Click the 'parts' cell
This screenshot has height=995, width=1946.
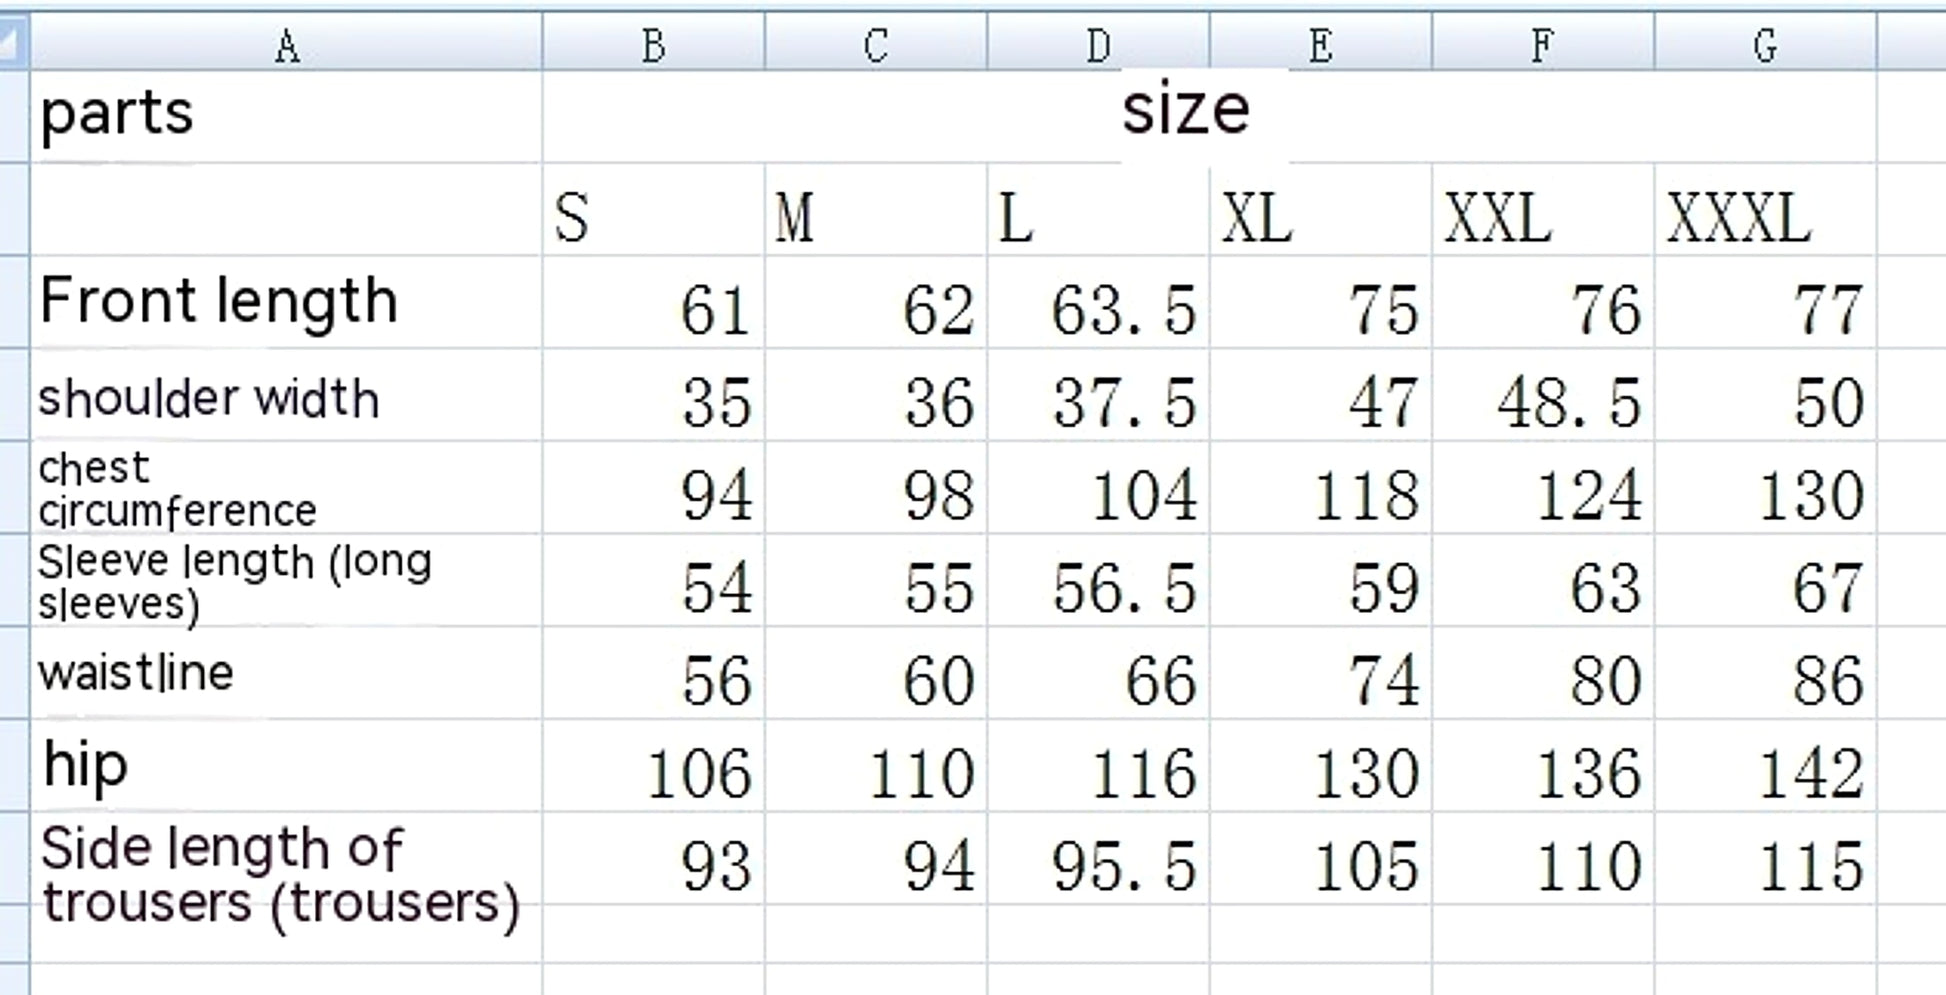[286, 116]
